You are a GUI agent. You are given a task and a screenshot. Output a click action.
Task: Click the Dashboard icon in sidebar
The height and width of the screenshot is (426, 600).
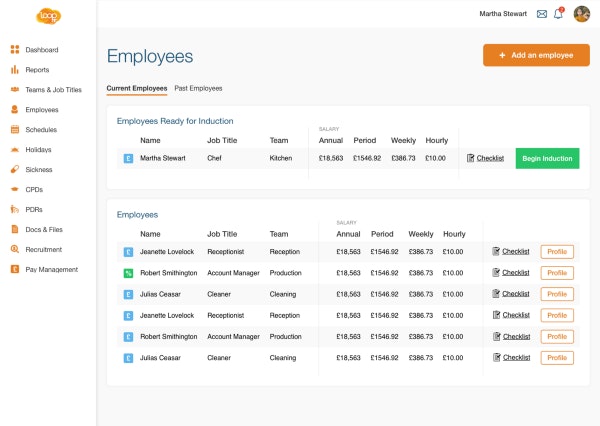click(x=15, y=49)
